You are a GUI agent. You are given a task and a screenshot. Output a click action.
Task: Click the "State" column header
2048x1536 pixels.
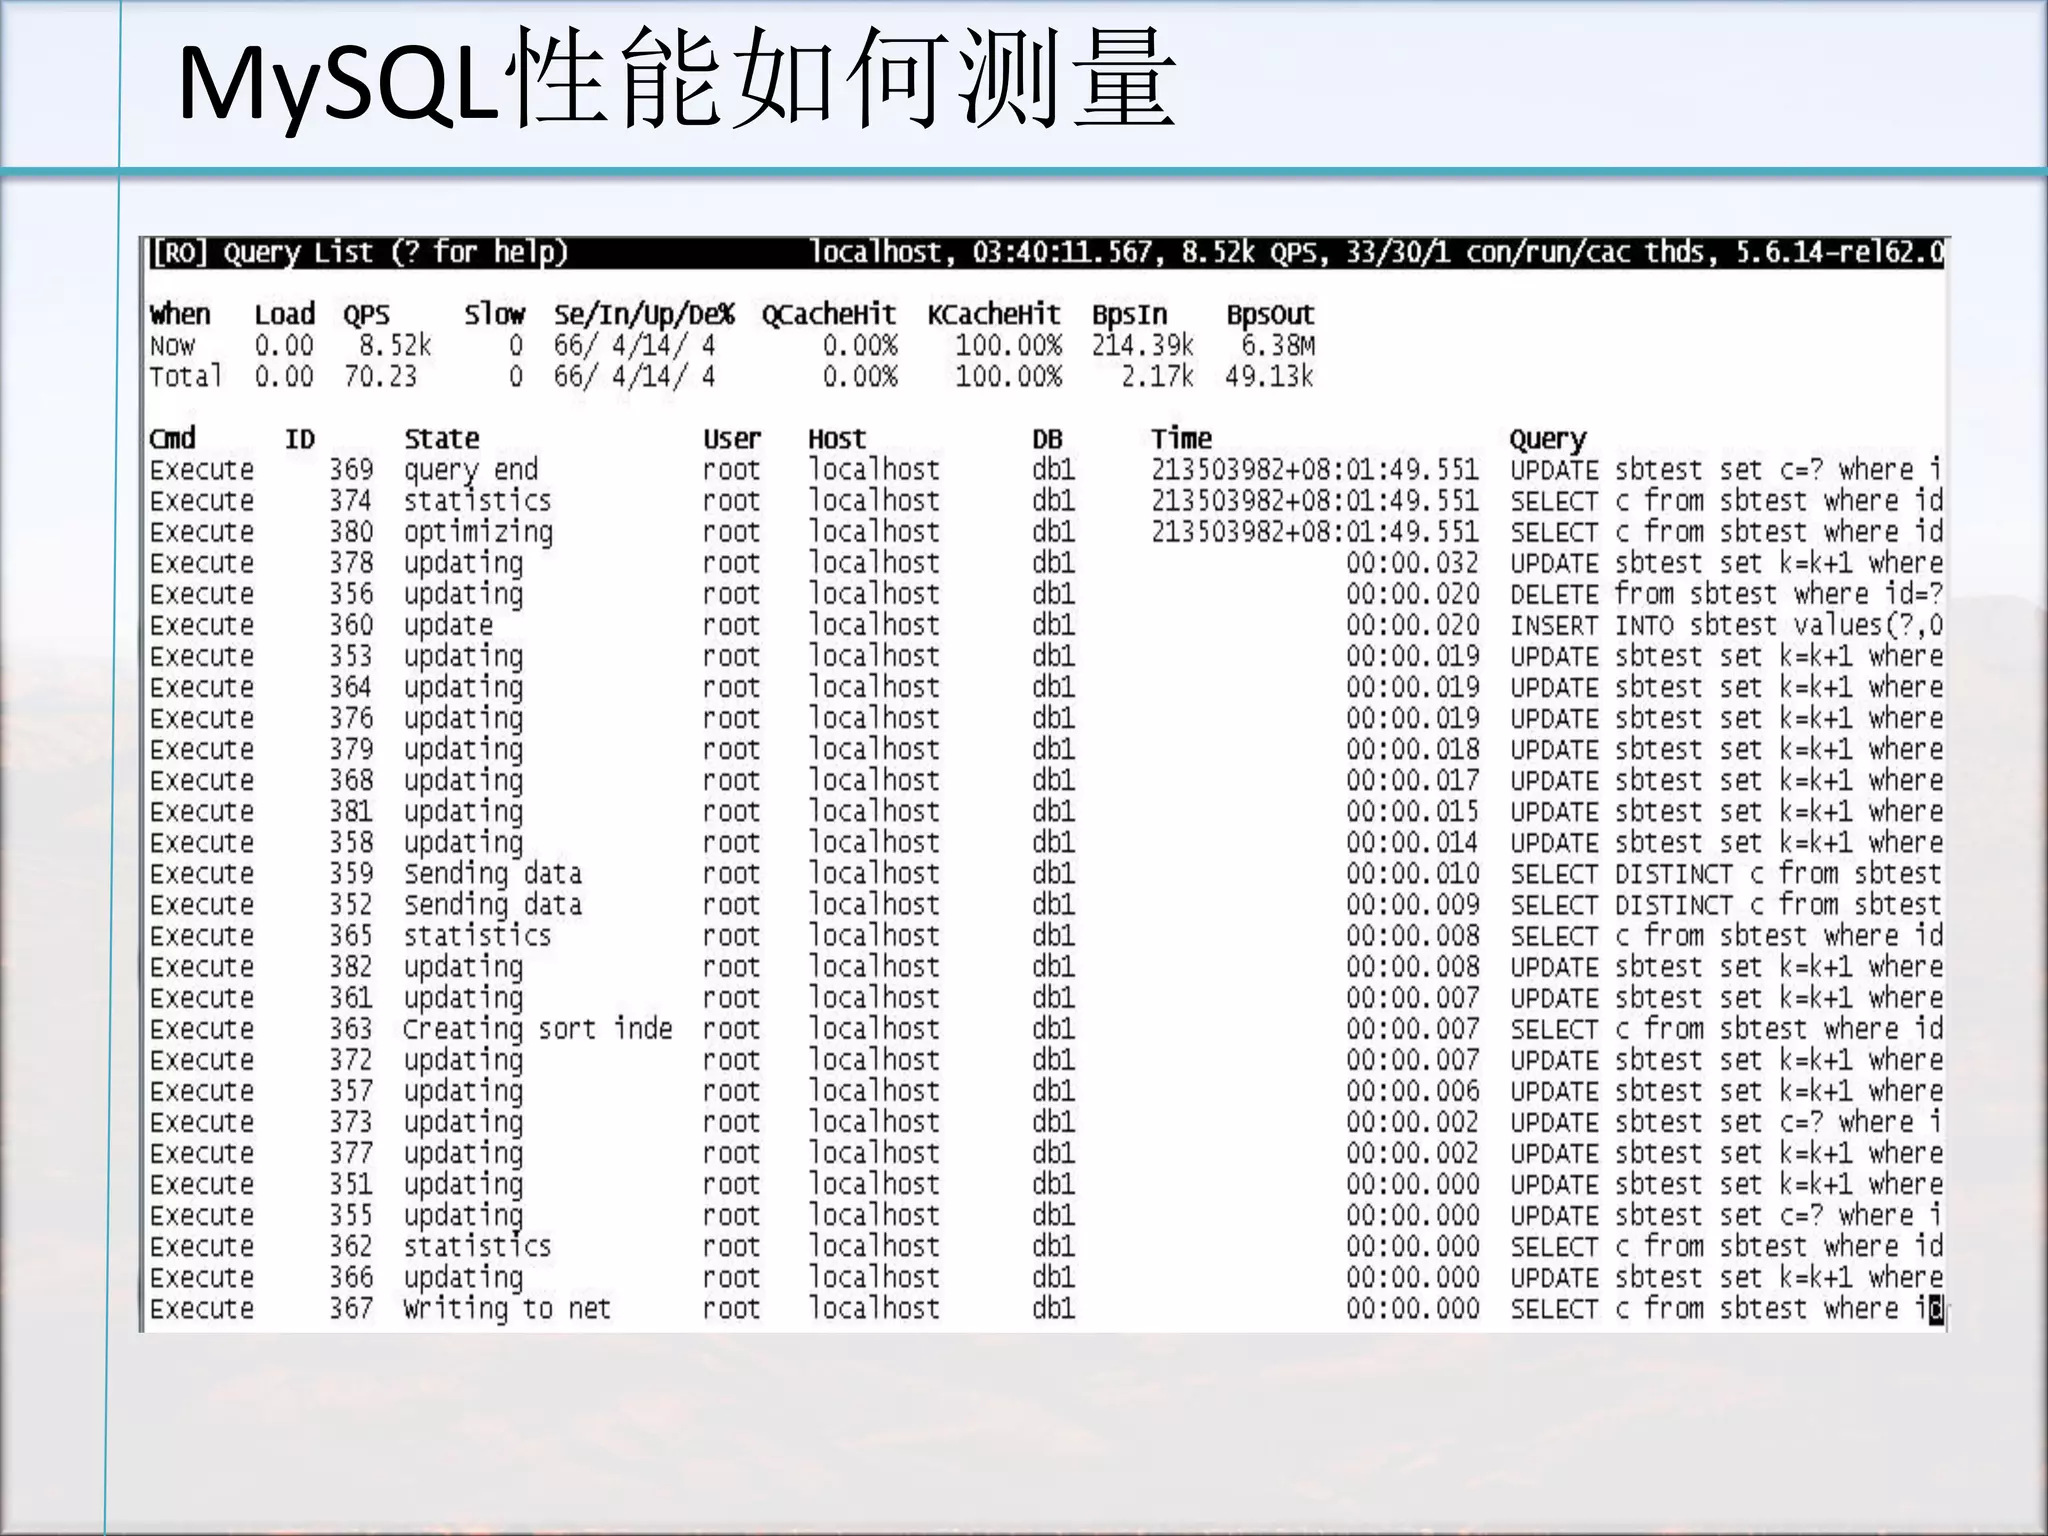pos(442,439)
